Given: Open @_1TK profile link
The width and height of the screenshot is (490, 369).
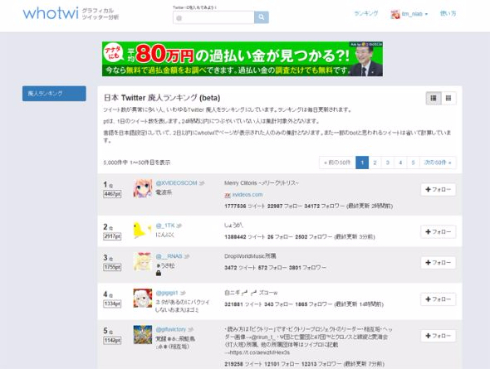Looking at the screenshot, I should click(165, 226).
